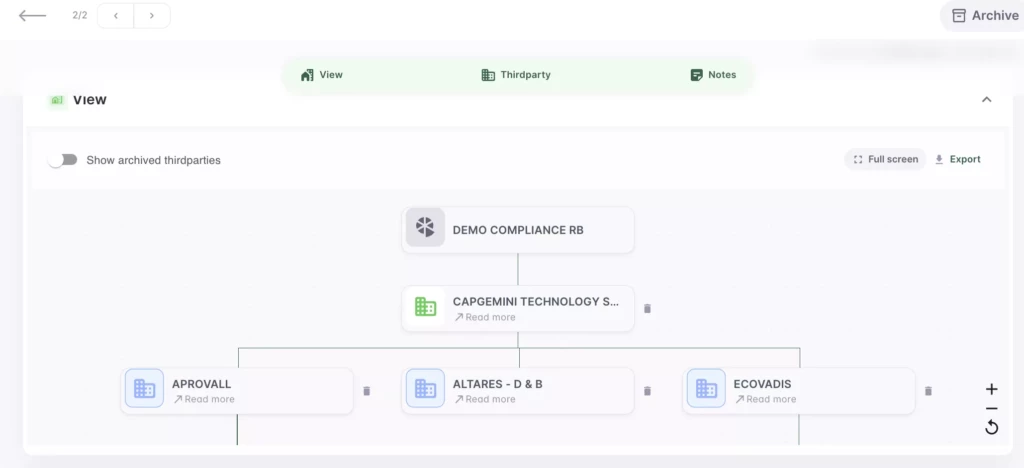1024x468 pixels.
Task: Select the CAPGEMINI TECHNOLOGY node
Action: tap(518, 308)
